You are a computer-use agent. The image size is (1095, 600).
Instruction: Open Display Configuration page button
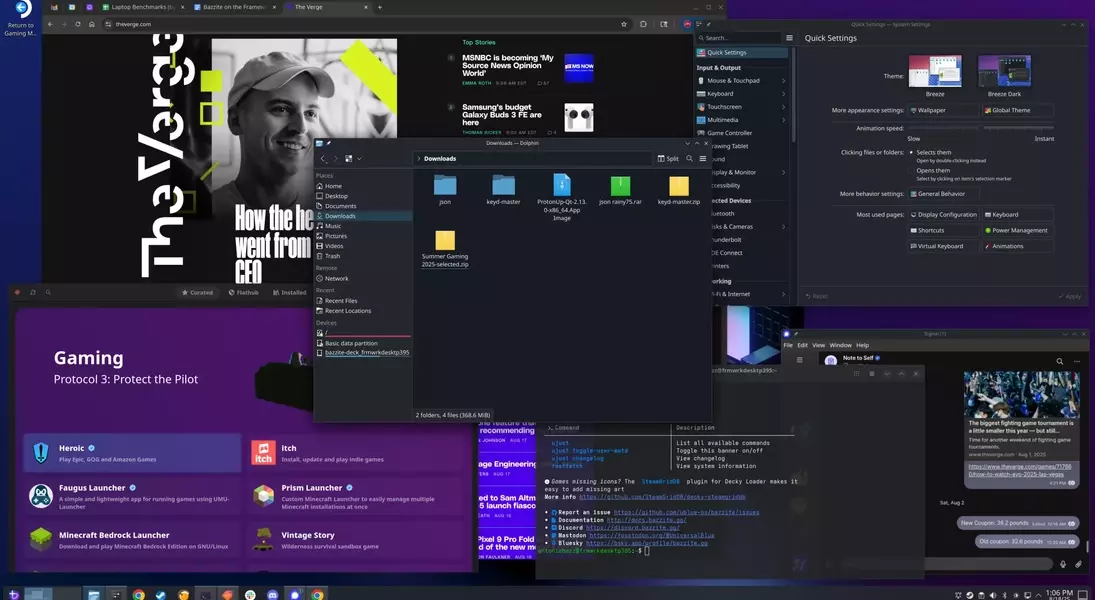[943, 214]
